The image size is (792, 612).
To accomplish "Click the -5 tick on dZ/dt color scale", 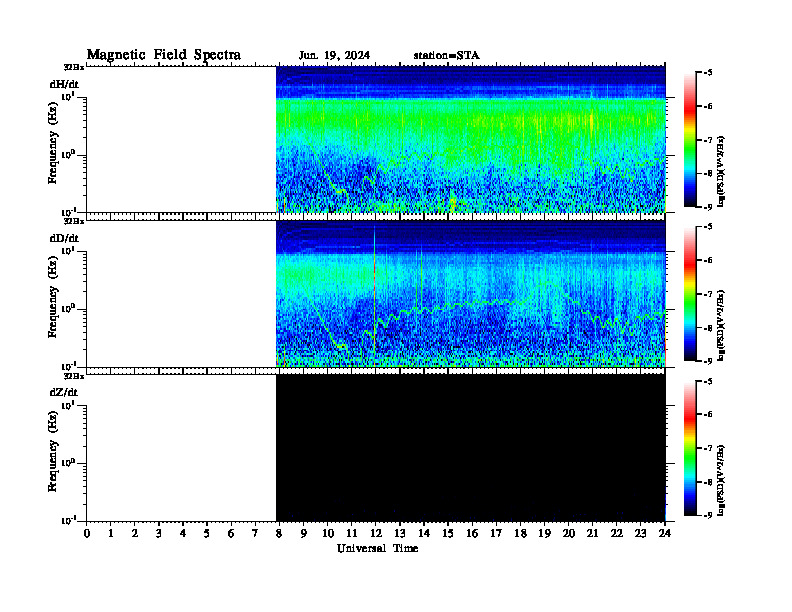I will tap(708, 381).
